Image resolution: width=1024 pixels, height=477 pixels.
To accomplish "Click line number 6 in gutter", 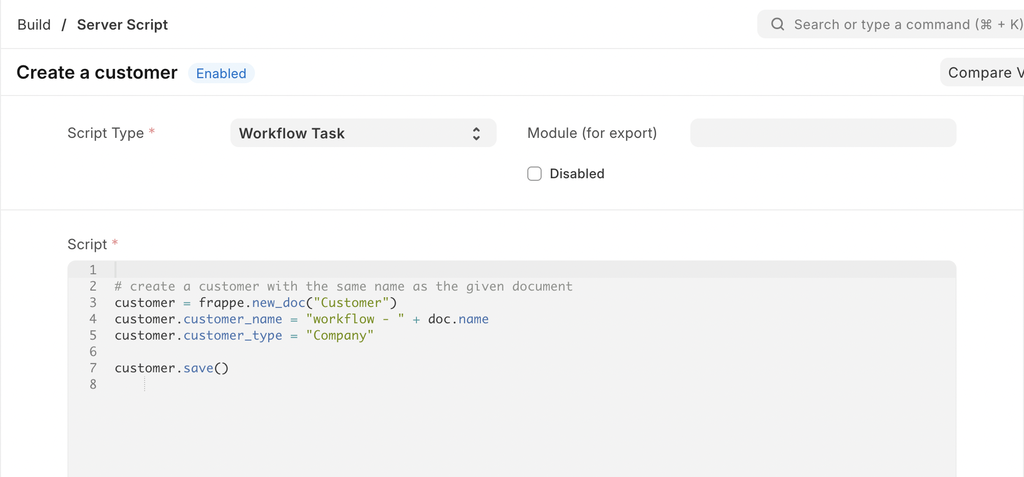I will coord(93,352).
